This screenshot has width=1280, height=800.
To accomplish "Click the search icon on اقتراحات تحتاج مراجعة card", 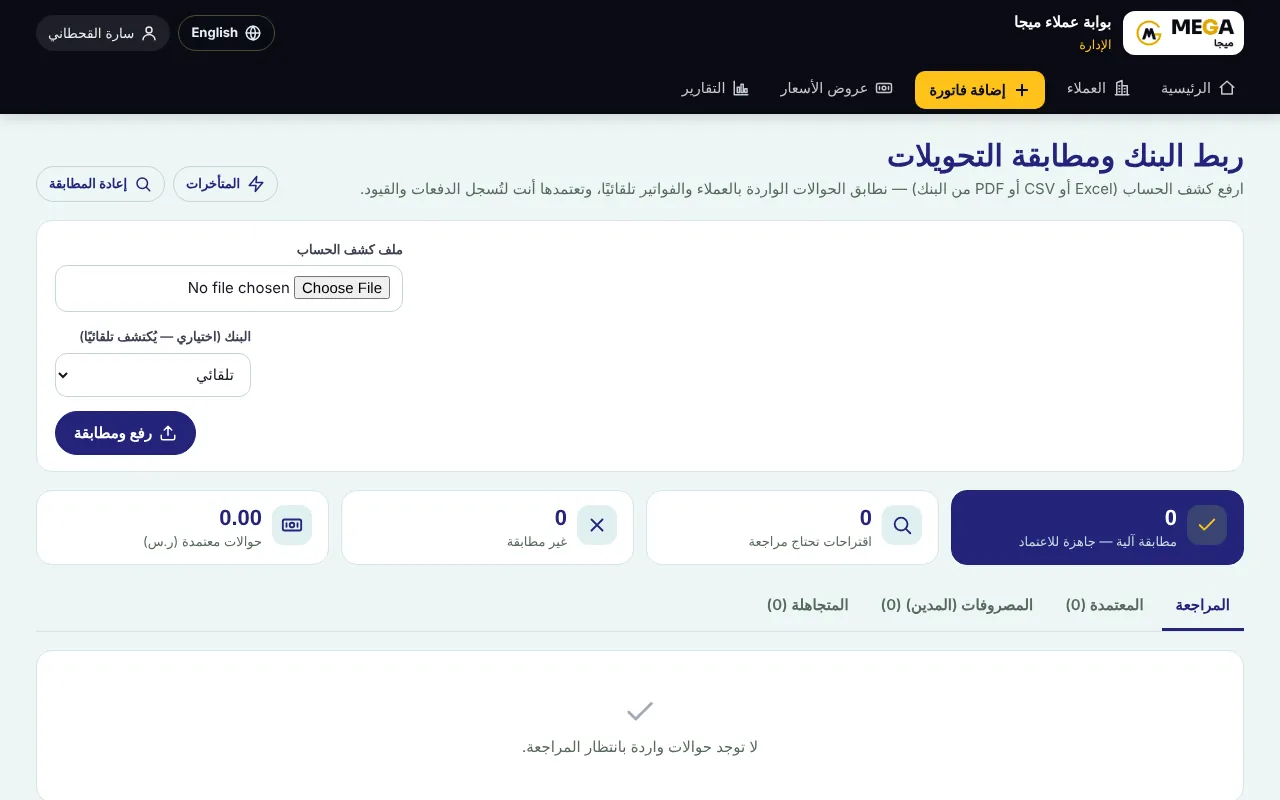I will (902, 525).
